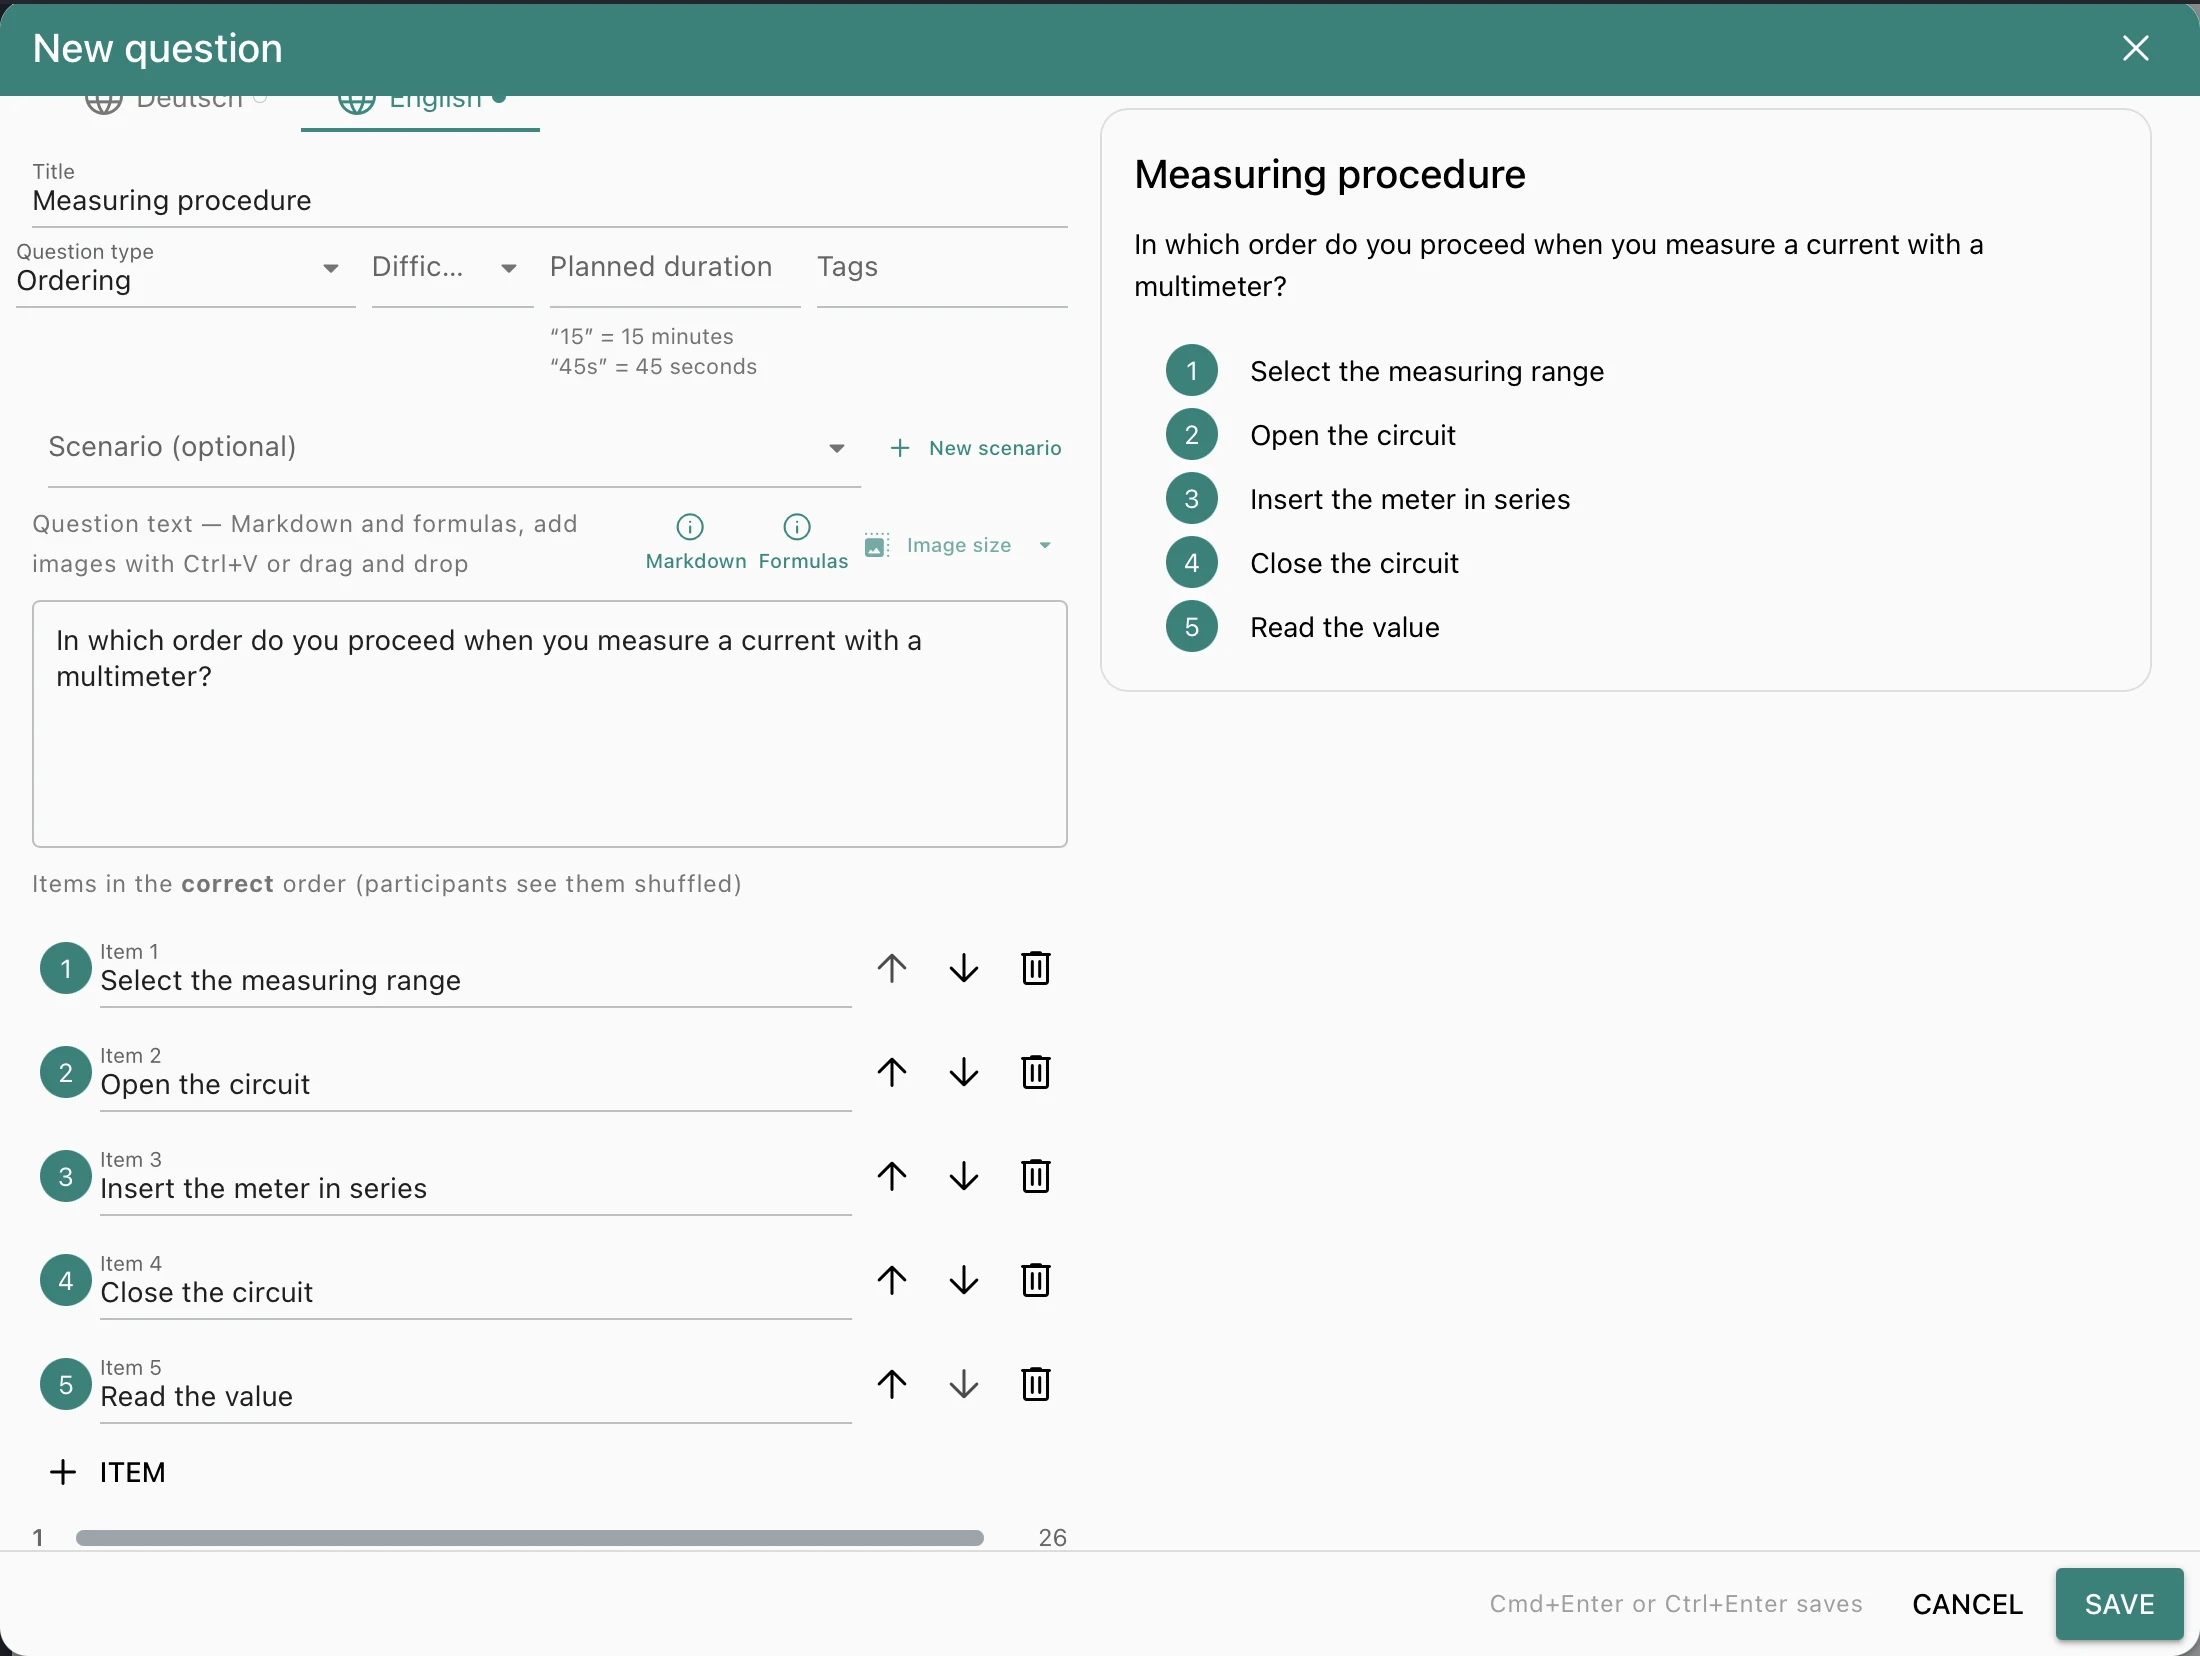The width and height of the screenshot is (2200, 1656).
Task: Delete the 'Close the circuit' item
Action: [x=1036, y=1280]
